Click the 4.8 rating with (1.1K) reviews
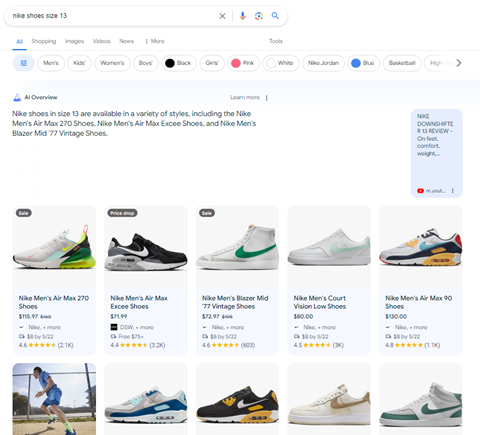The height and width of the screenshot is (435, 480). (x=413, y=345)
